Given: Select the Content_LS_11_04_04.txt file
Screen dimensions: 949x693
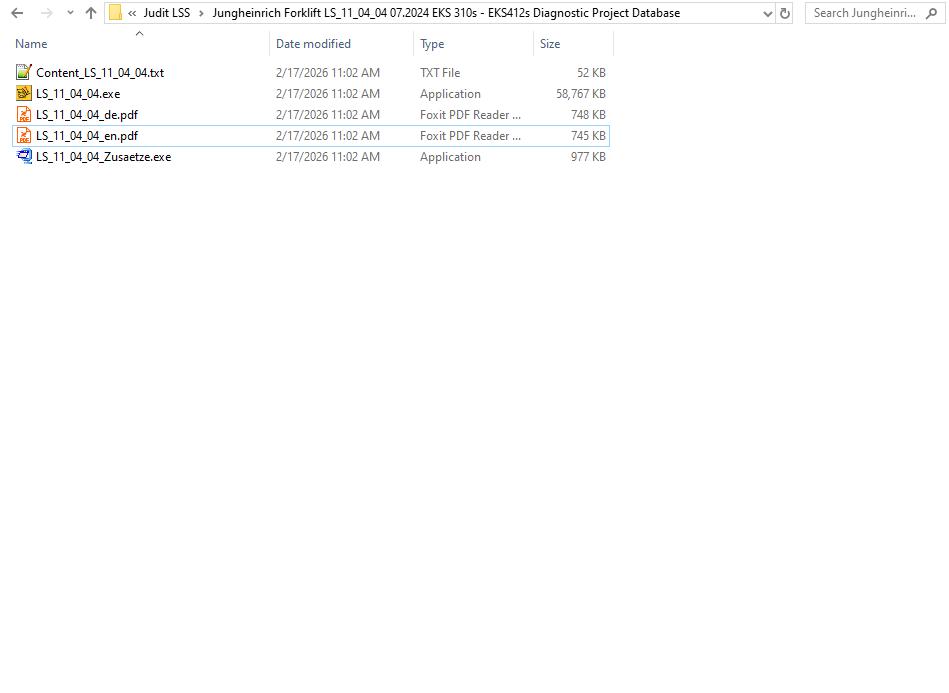Looking at the screenshot, I should (x=100, y=72).
